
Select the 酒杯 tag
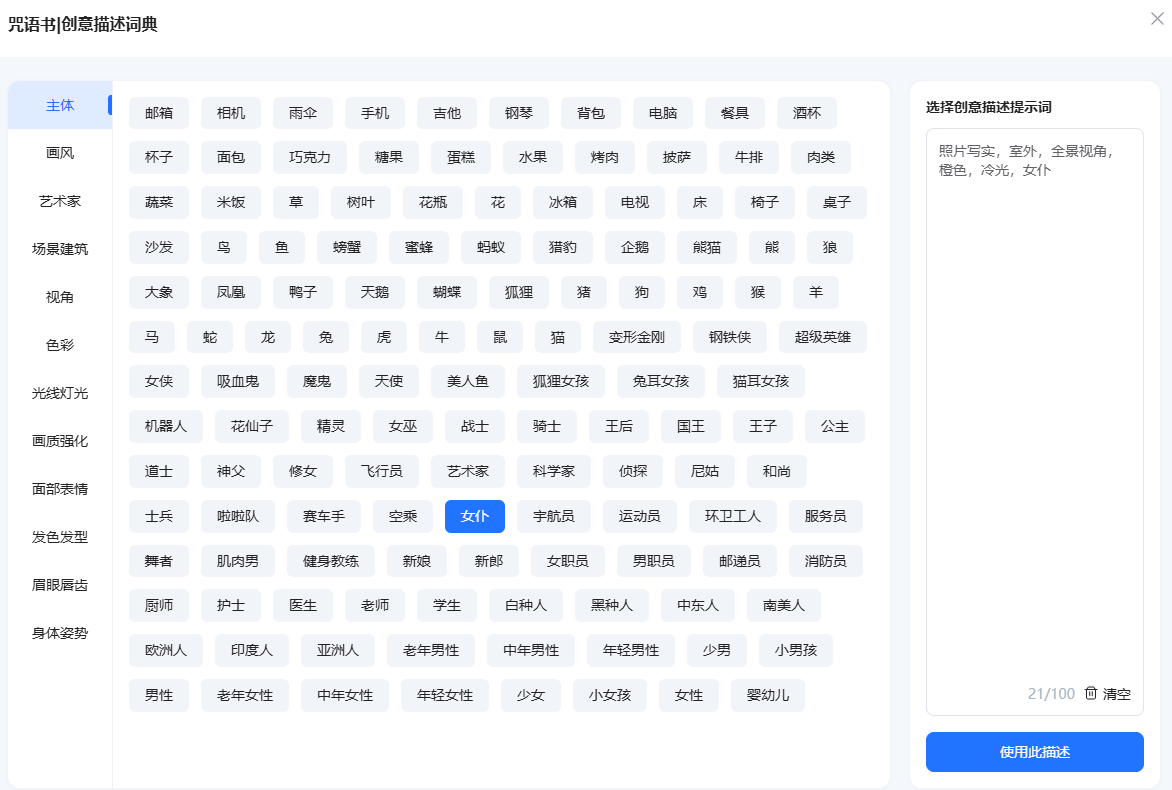click(x=806, y=113)
